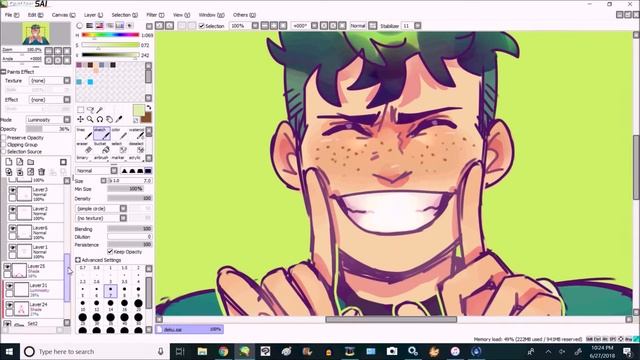Enable the Clipping Group checkbox
The image size is (640, 360).
click(x=4, y=144)
